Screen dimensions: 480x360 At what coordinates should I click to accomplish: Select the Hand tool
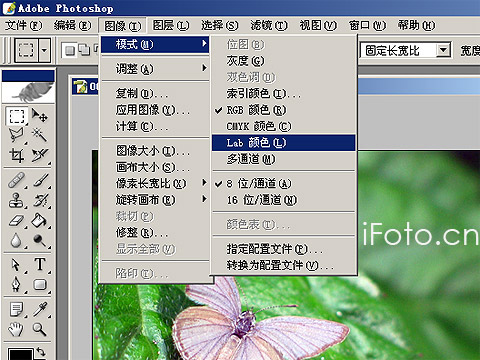coord(17,329)
